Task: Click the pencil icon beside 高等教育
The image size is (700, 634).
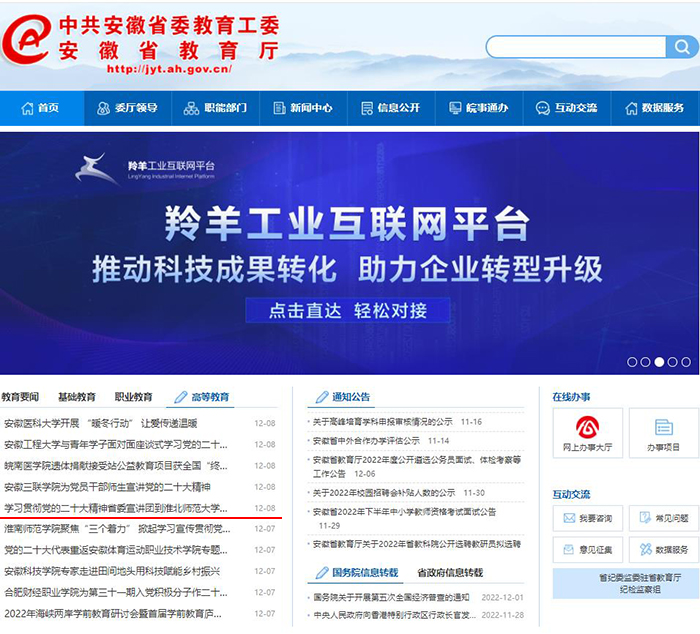Action: point(181,397)
